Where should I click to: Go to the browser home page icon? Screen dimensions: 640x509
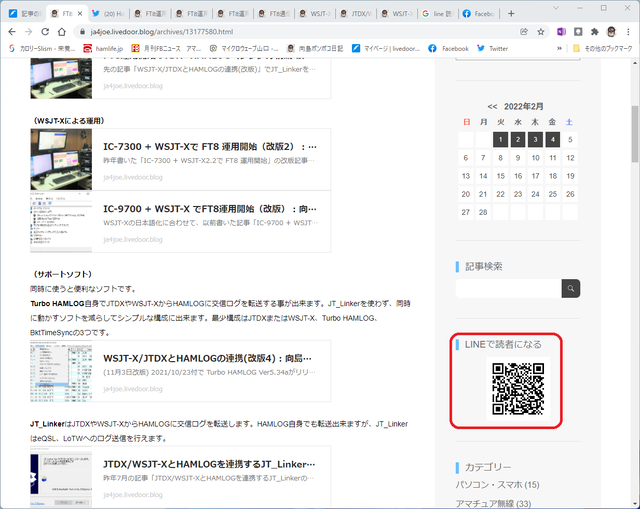point(61,31)
